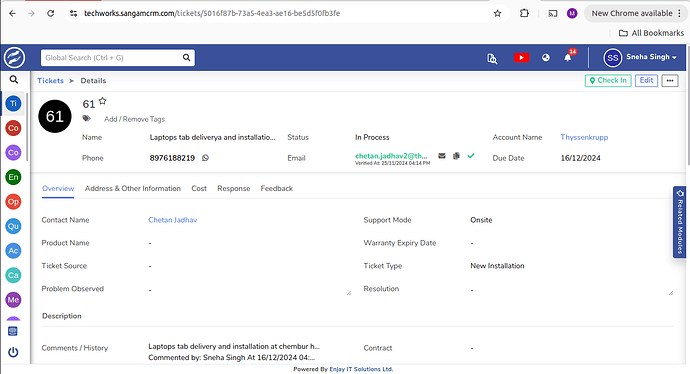Click the power logout icon in sidebar
Image resolution: width=690 pixels, height=374 pixels.
pos(13,352)
